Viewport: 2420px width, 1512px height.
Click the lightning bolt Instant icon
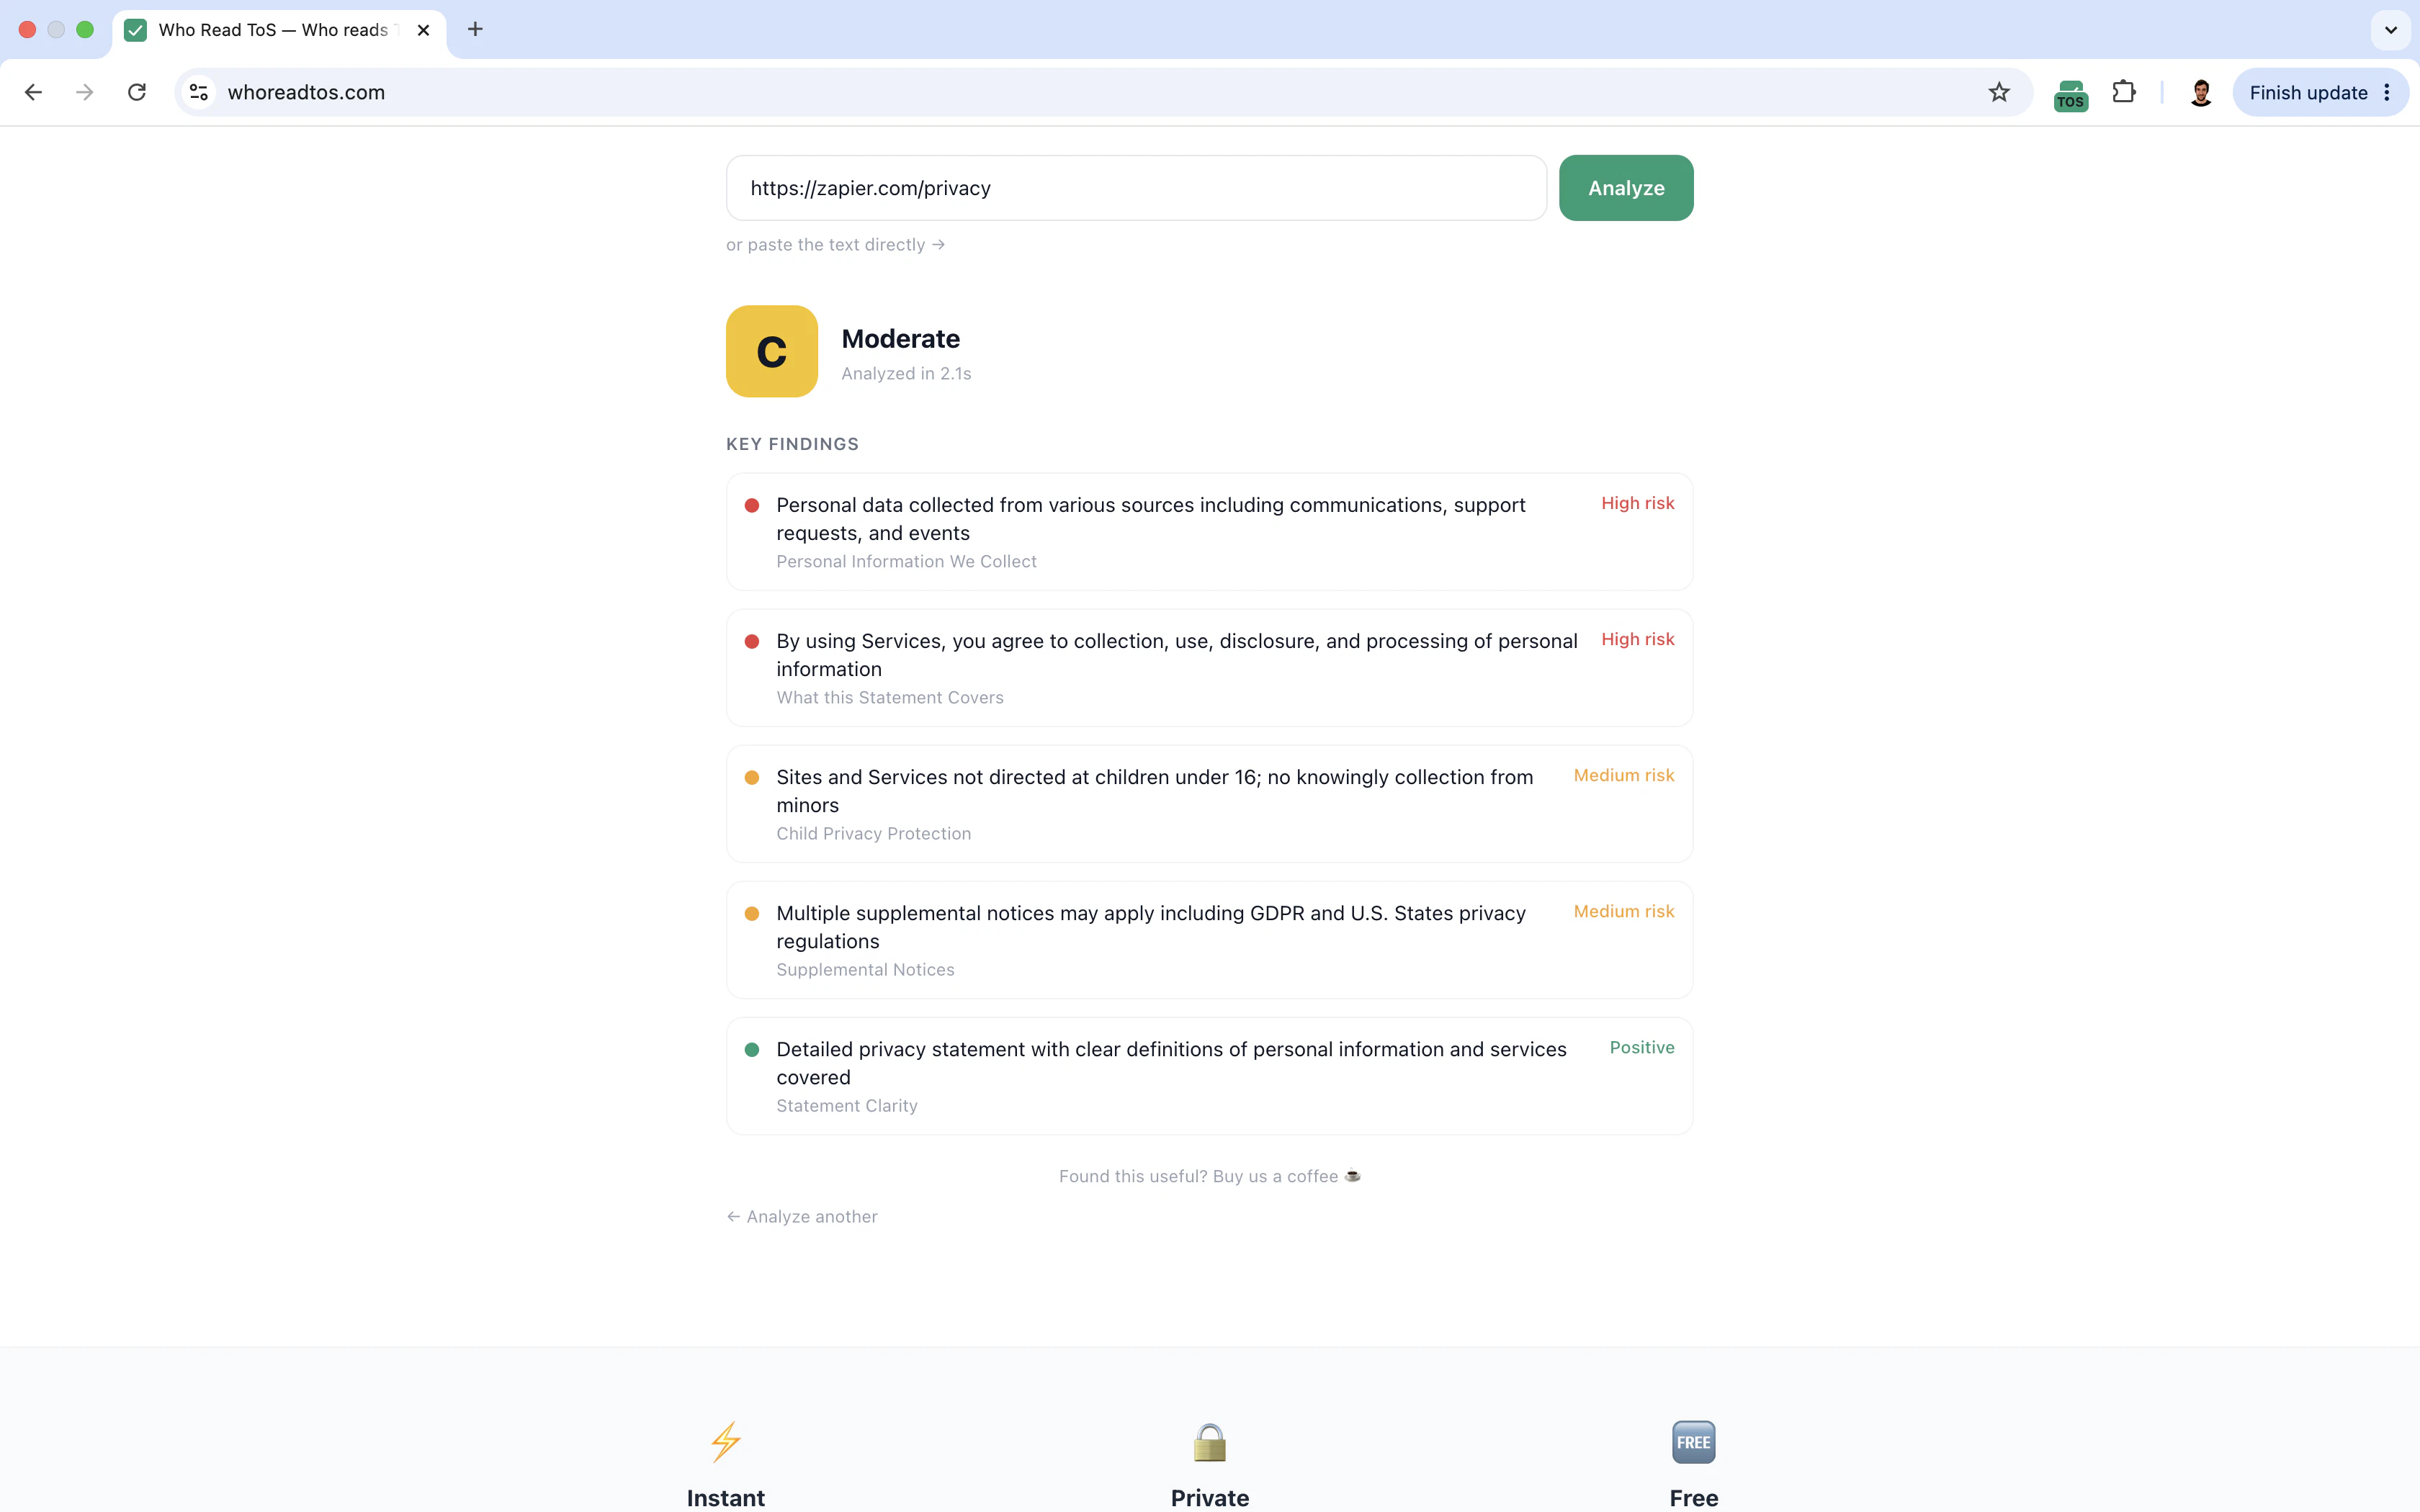point(726,1441)
